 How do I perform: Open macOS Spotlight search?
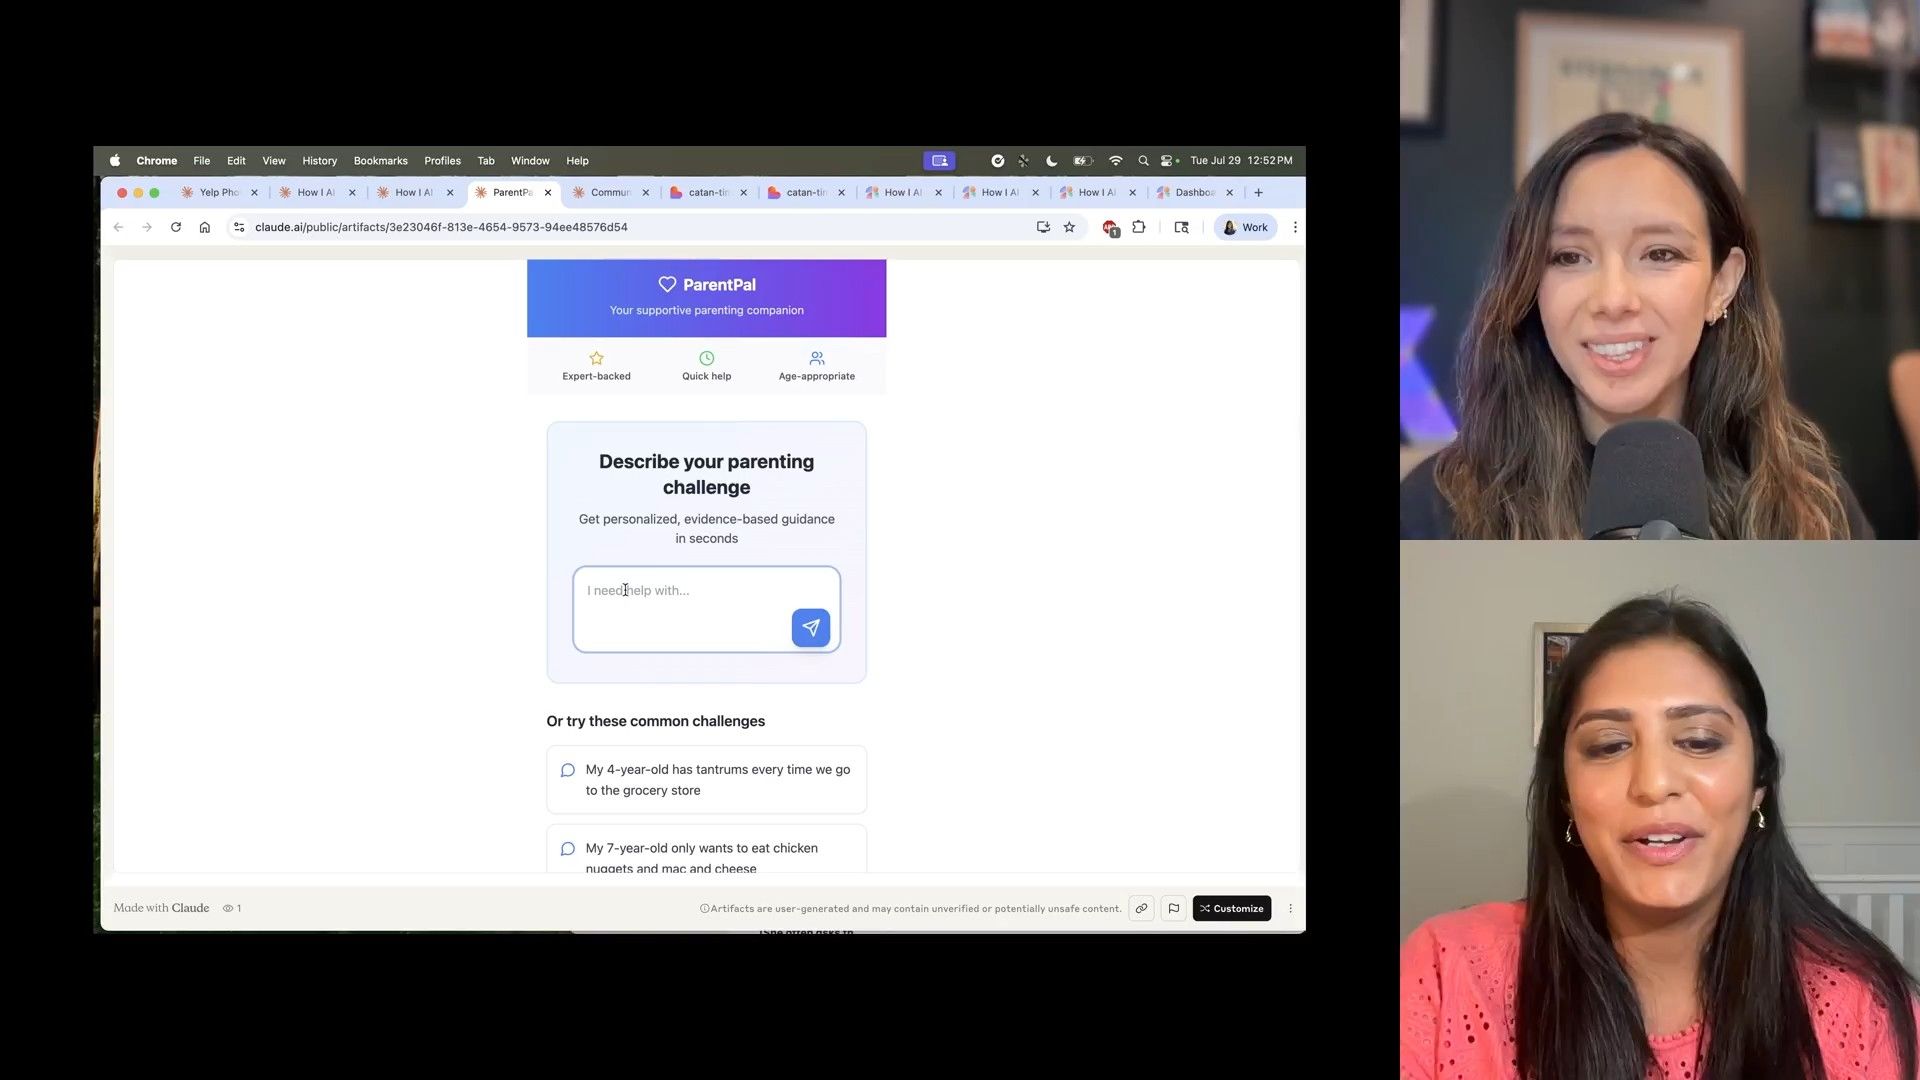click(x=1143, y=160)
